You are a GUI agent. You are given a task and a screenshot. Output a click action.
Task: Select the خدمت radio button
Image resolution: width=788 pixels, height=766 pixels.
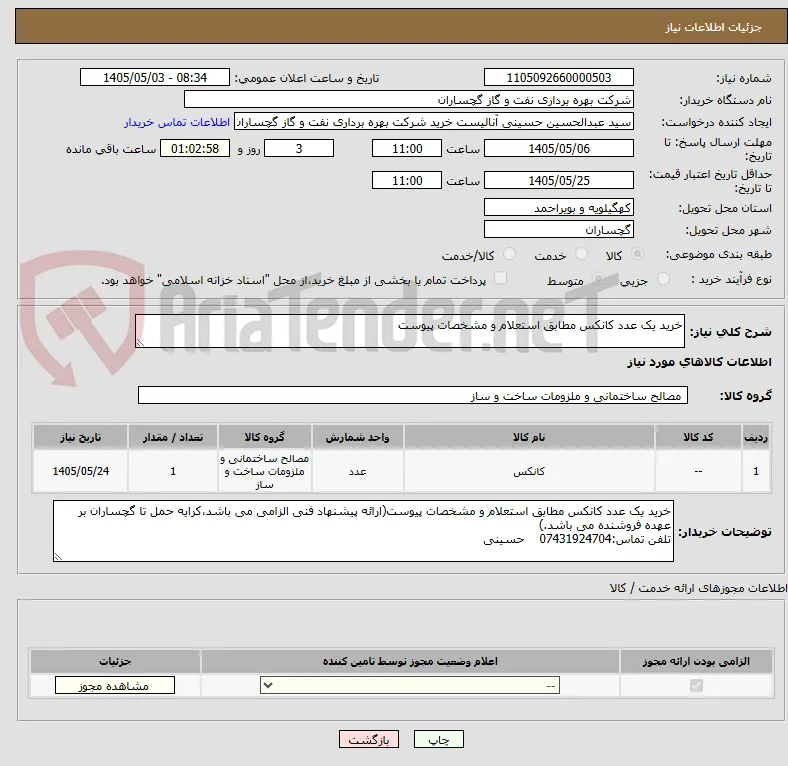581,254
